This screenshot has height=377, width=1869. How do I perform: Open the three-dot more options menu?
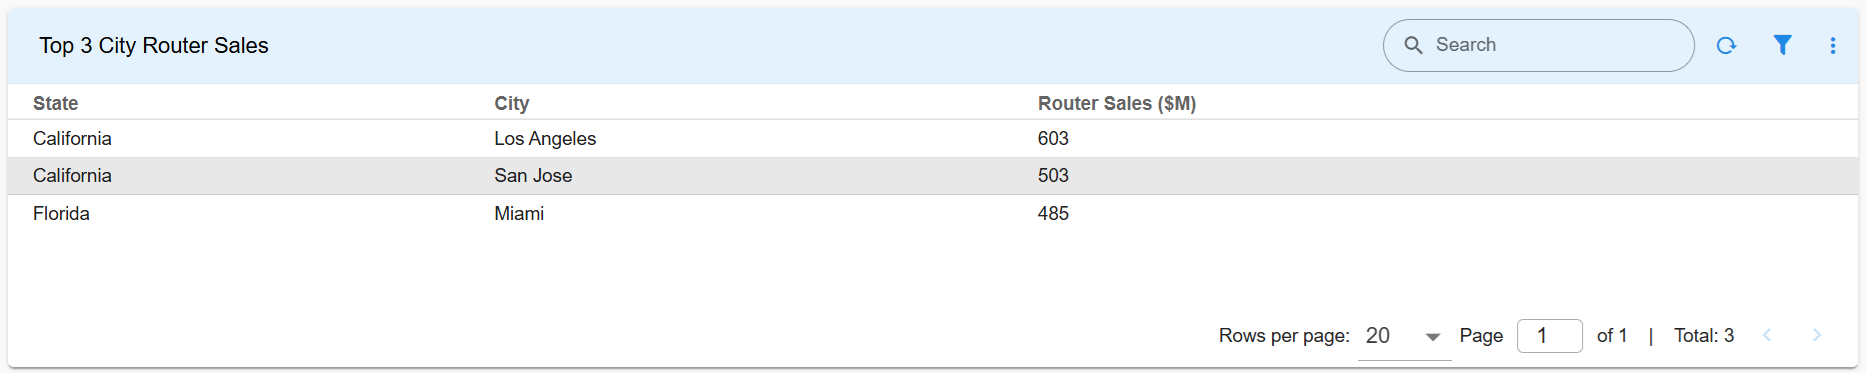[x=1833, y=45]
